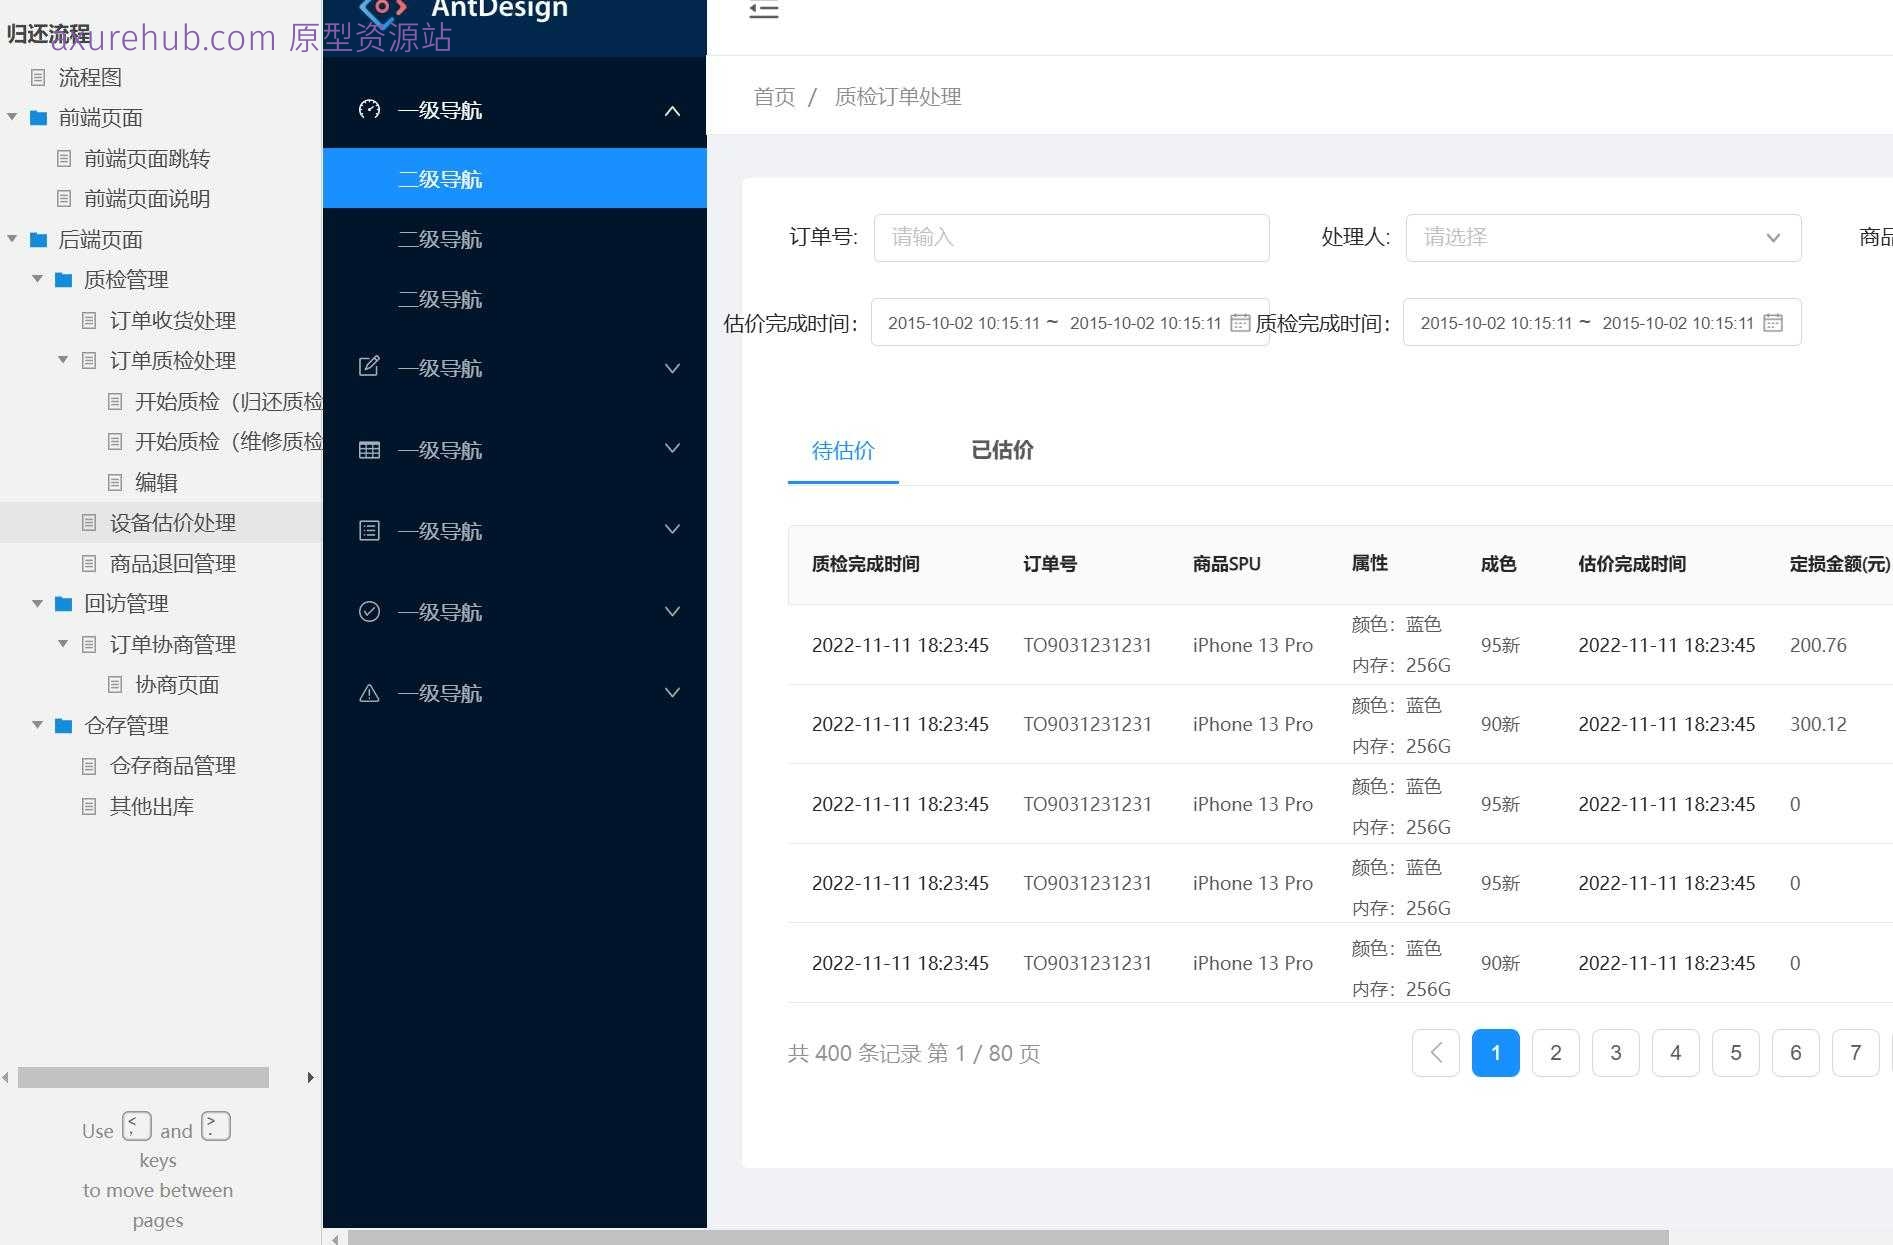The image size is (1893, 1245).
Task: Select the check-circle icon nav item
Action: point(369,611)
